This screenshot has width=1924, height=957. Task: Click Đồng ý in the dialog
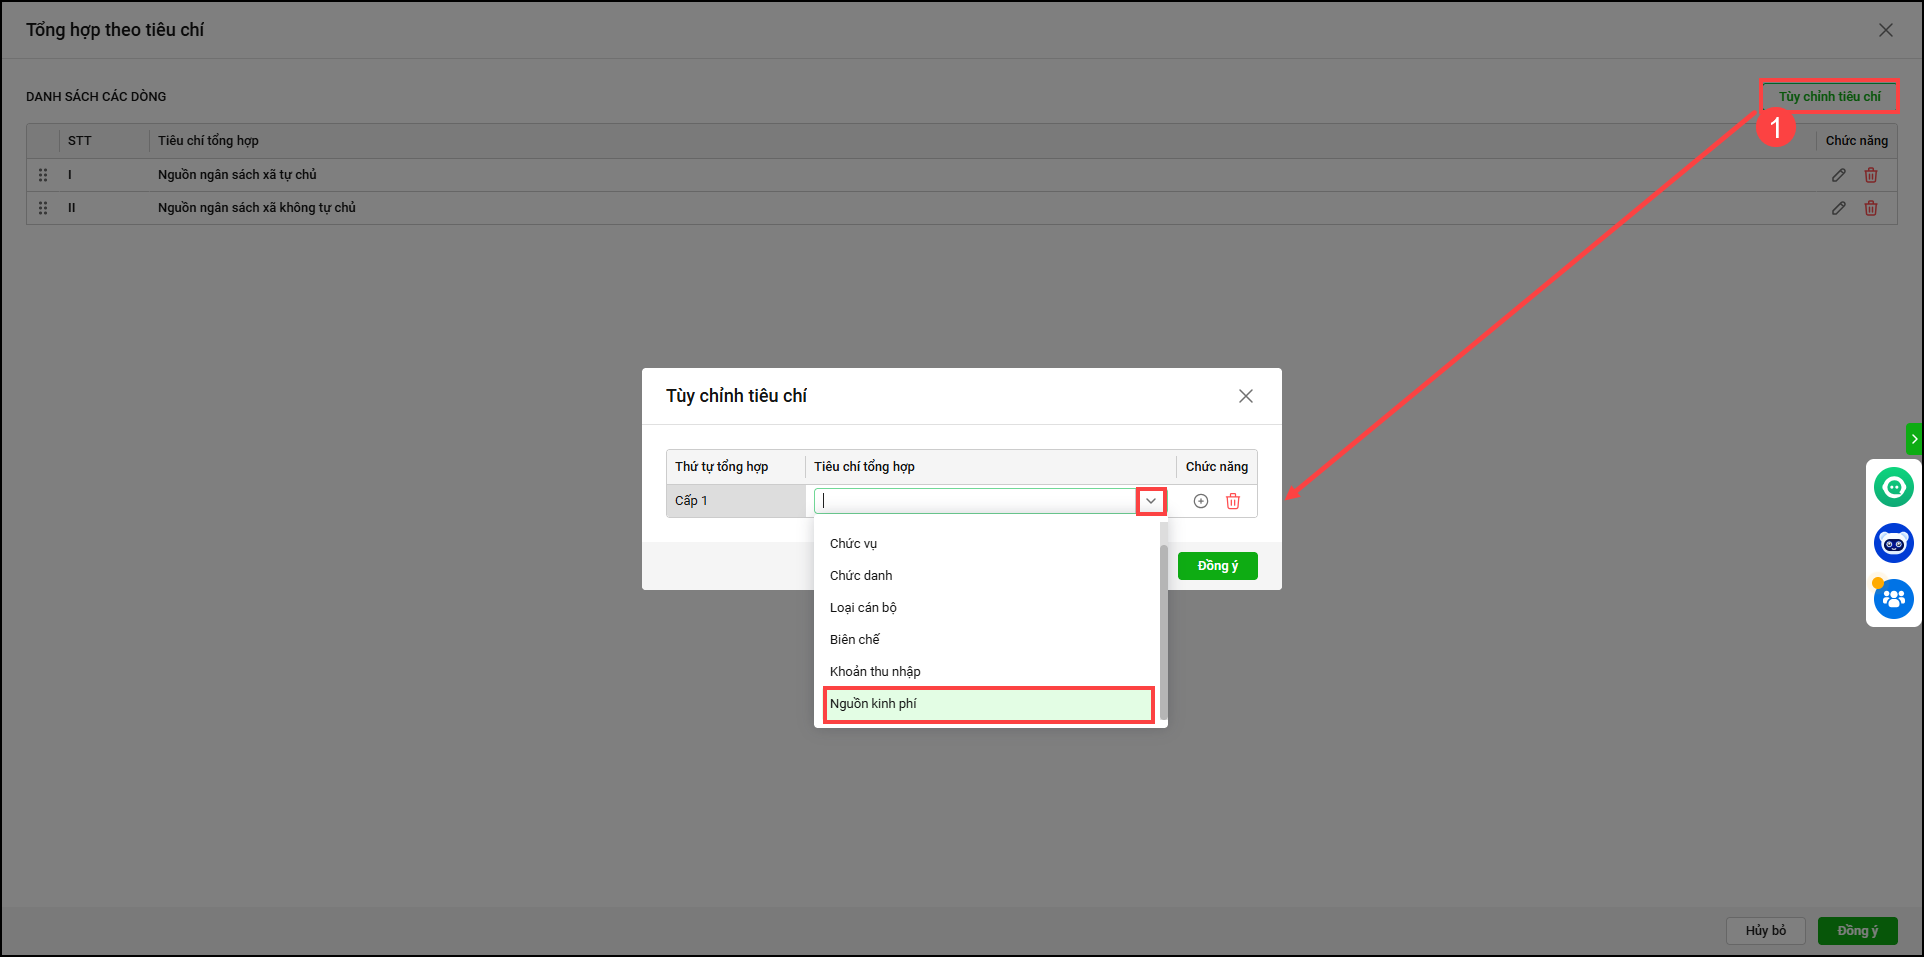coord(1217,566)
